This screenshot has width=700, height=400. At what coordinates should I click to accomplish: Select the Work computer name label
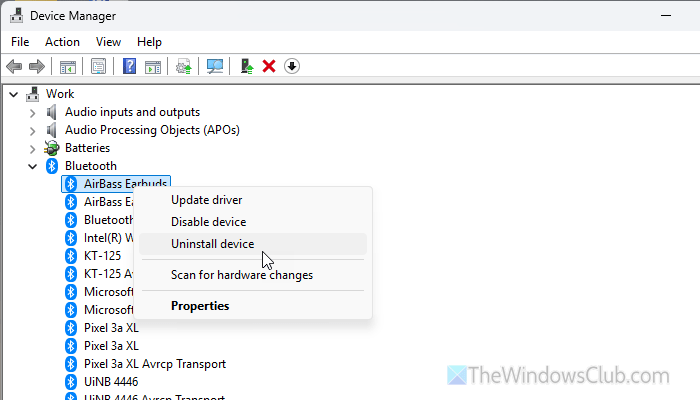point(60,94)
